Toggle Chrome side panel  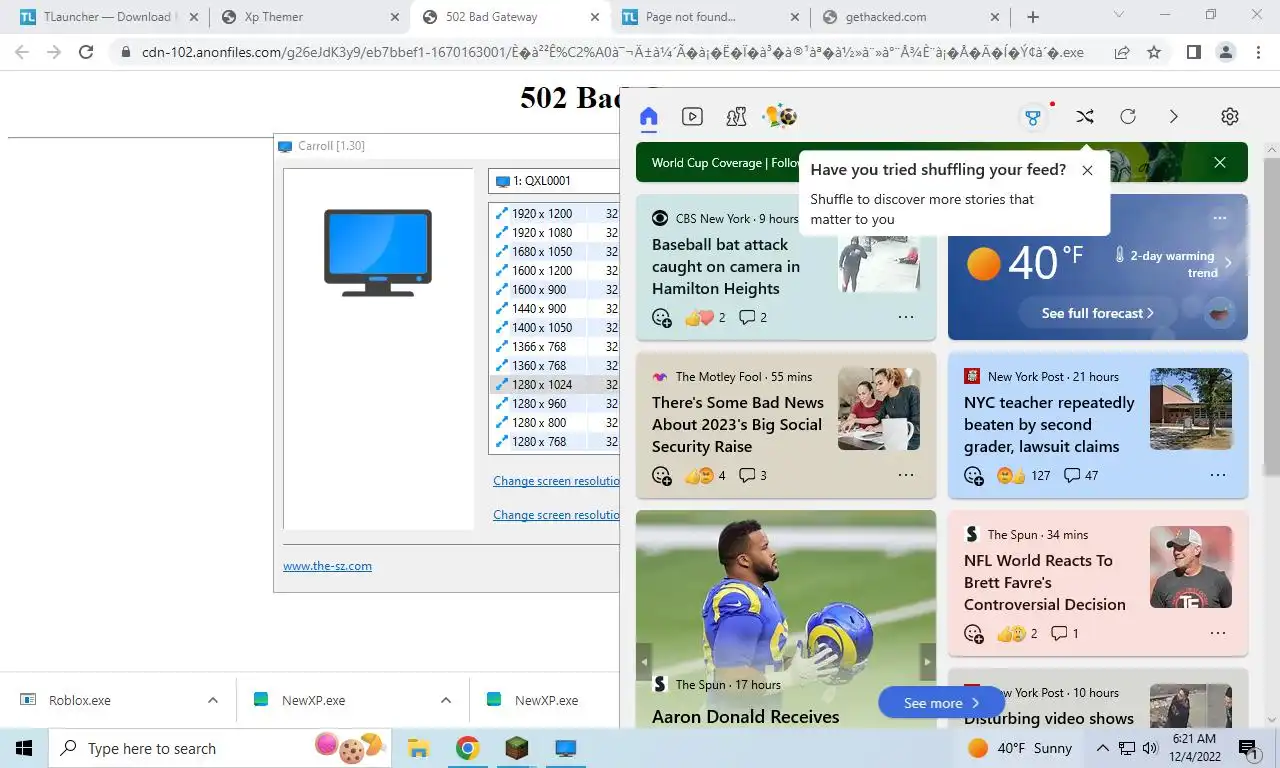(1193, 52)
